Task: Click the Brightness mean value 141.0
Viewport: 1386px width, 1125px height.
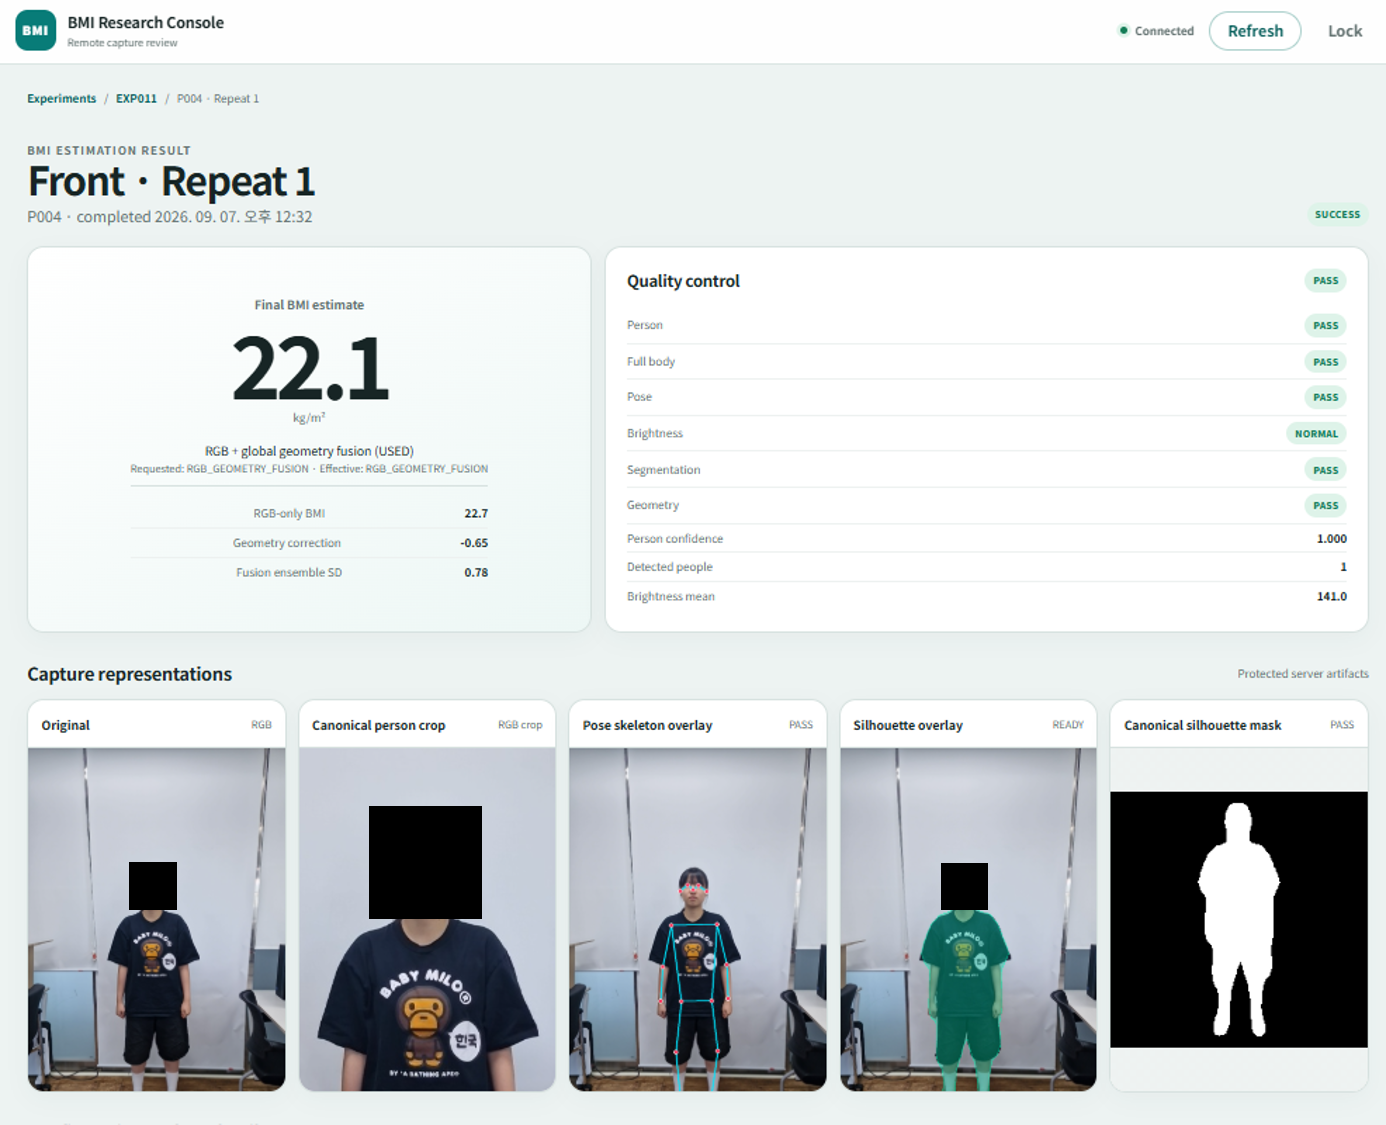Action: (x=1332, y=596)
